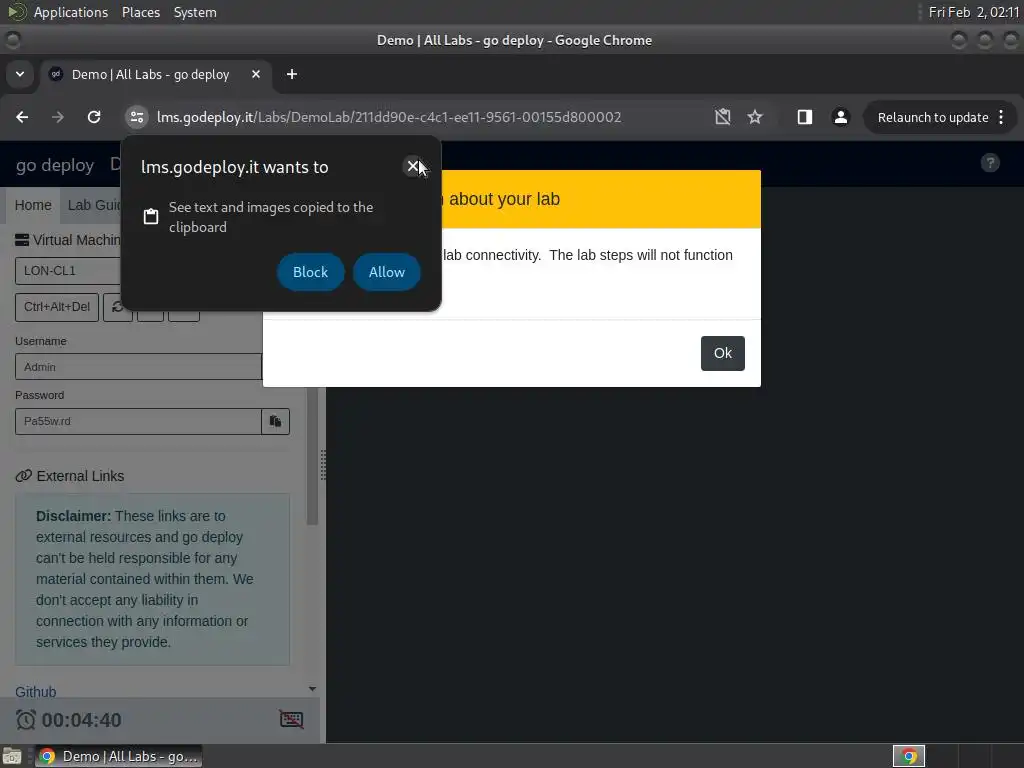Click the window menu button in title bar
Image resolution: width=1024 pixels, height=768 pixels.
(12, 40)
